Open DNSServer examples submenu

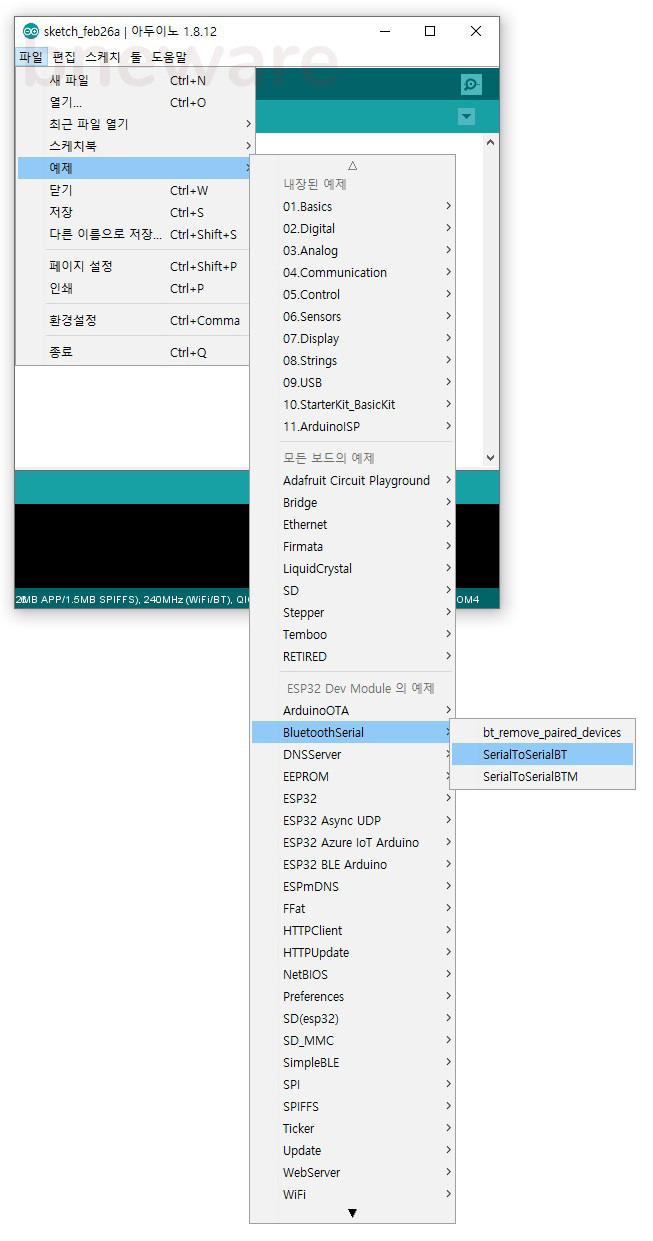click(352, 754)
